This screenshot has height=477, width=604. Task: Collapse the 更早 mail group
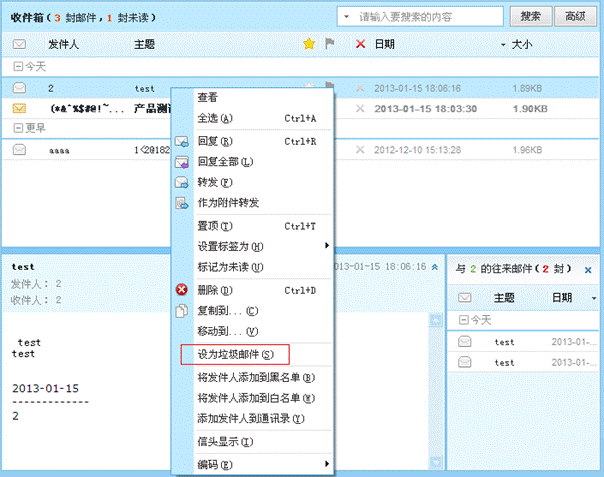pyautogui.click(x=18, y=129)
